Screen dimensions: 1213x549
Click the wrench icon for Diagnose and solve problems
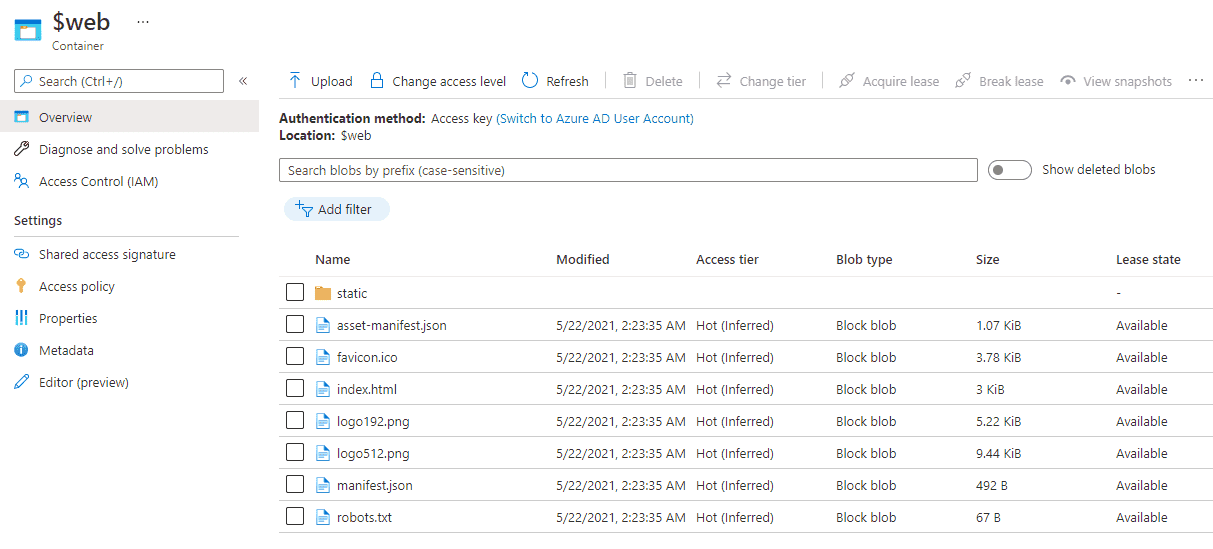[21, 149]
